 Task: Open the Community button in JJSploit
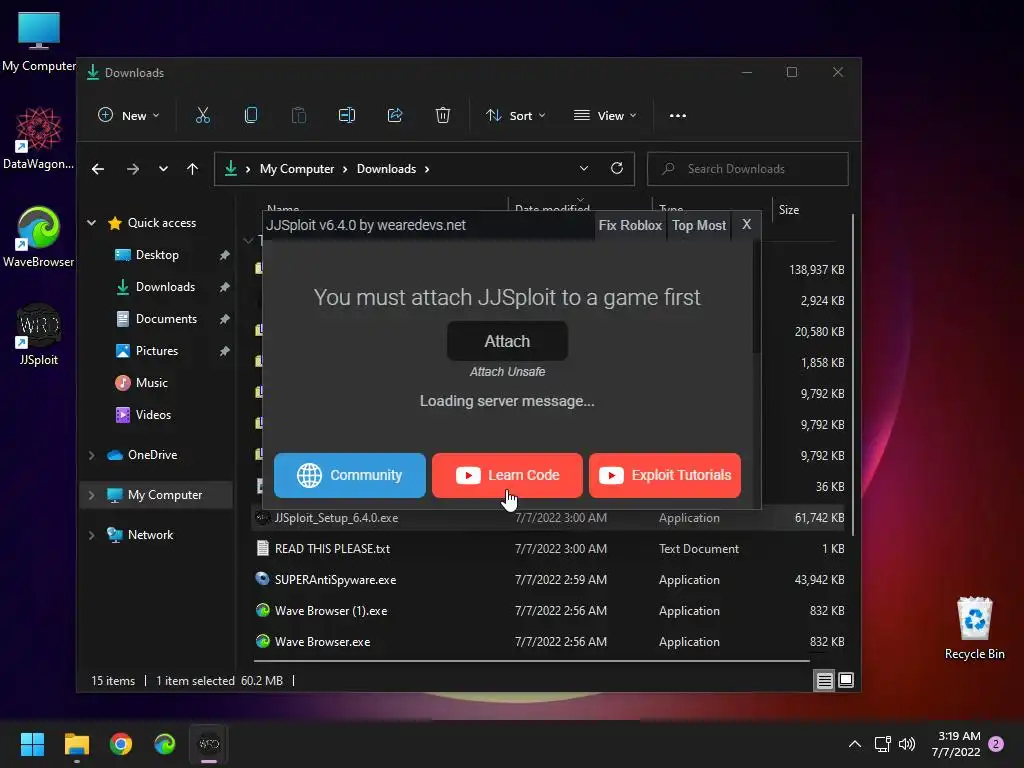pyautogui.click(x=349, y=475)
